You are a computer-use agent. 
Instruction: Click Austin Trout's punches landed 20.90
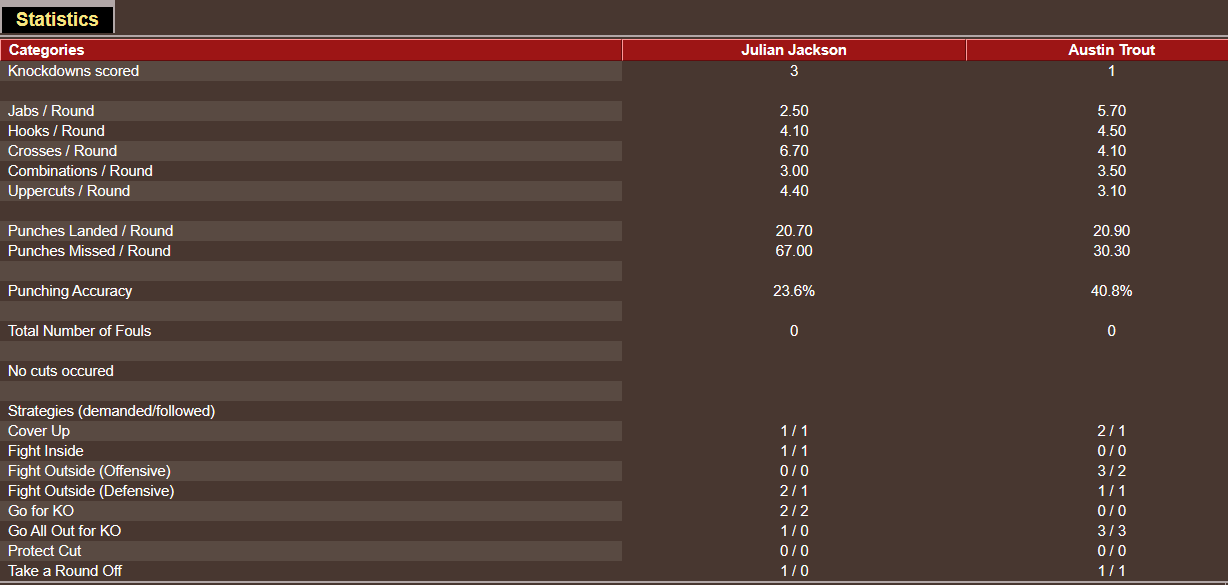(1111, 231)
